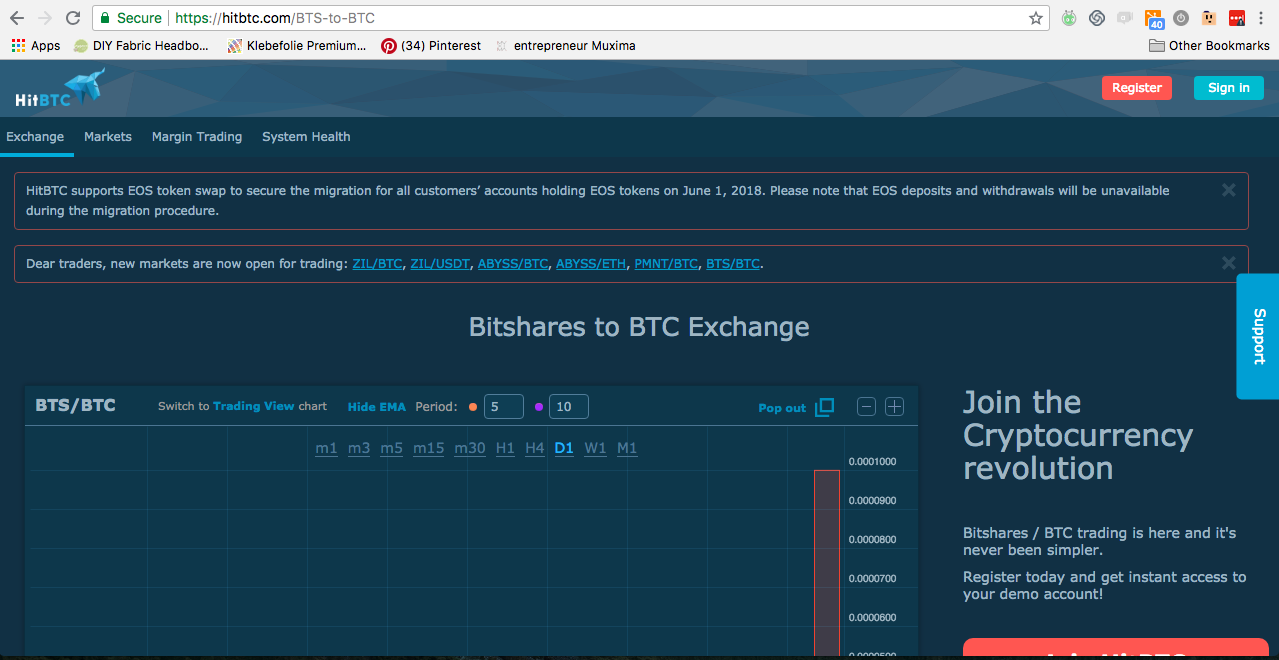Open the Exchange tab
This screenshot has height=660, width=1279.
35,137
